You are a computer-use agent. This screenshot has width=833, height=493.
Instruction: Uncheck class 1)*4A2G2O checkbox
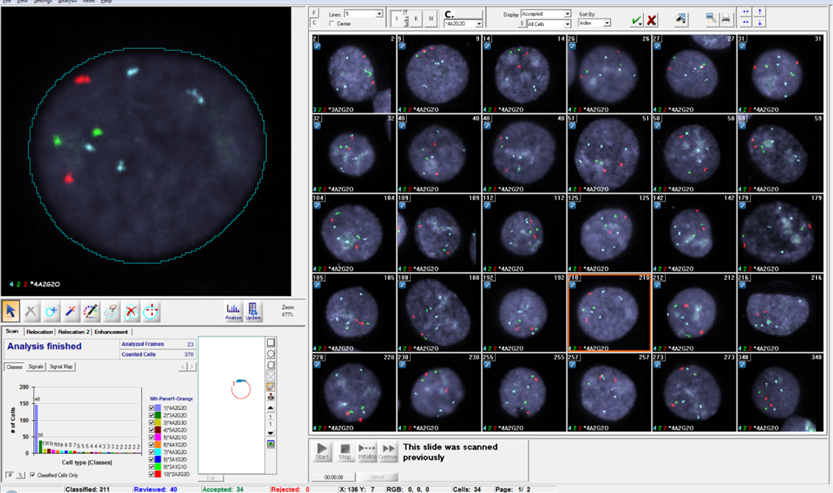coord(152,408)
